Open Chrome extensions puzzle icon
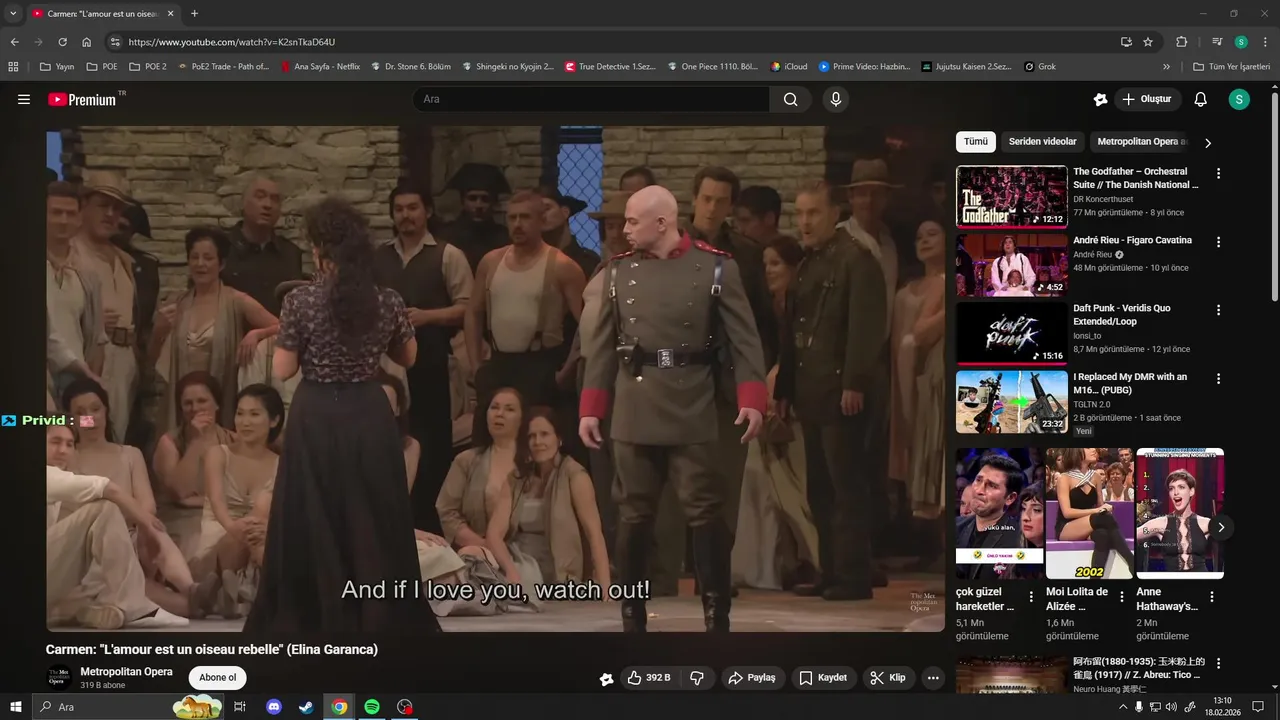Screen dimensions: 1280x720 pyautogui.click(x=1181, y=42)
